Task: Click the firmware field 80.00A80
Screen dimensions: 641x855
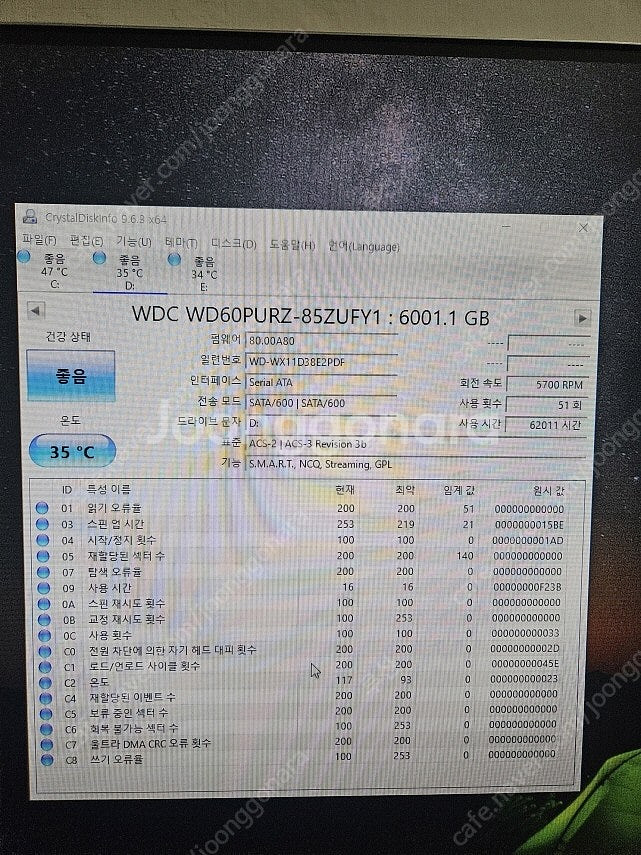Action: [320, 341]
